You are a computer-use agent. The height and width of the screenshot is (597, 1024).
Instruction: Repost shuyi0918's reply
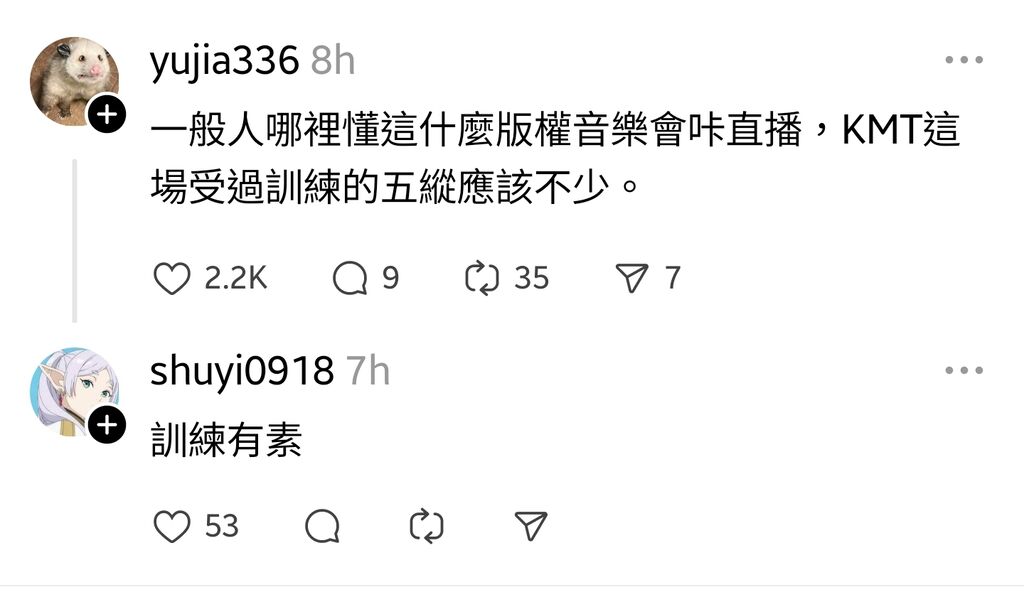426,526
